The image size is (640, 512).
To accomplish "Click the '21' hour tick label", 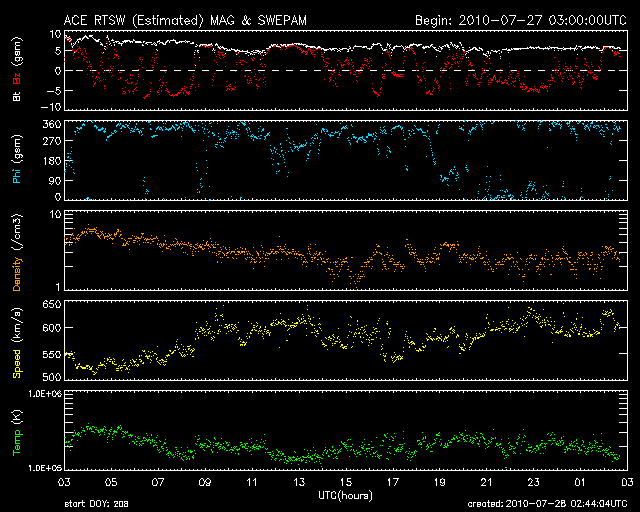I will tap(487, 483).
